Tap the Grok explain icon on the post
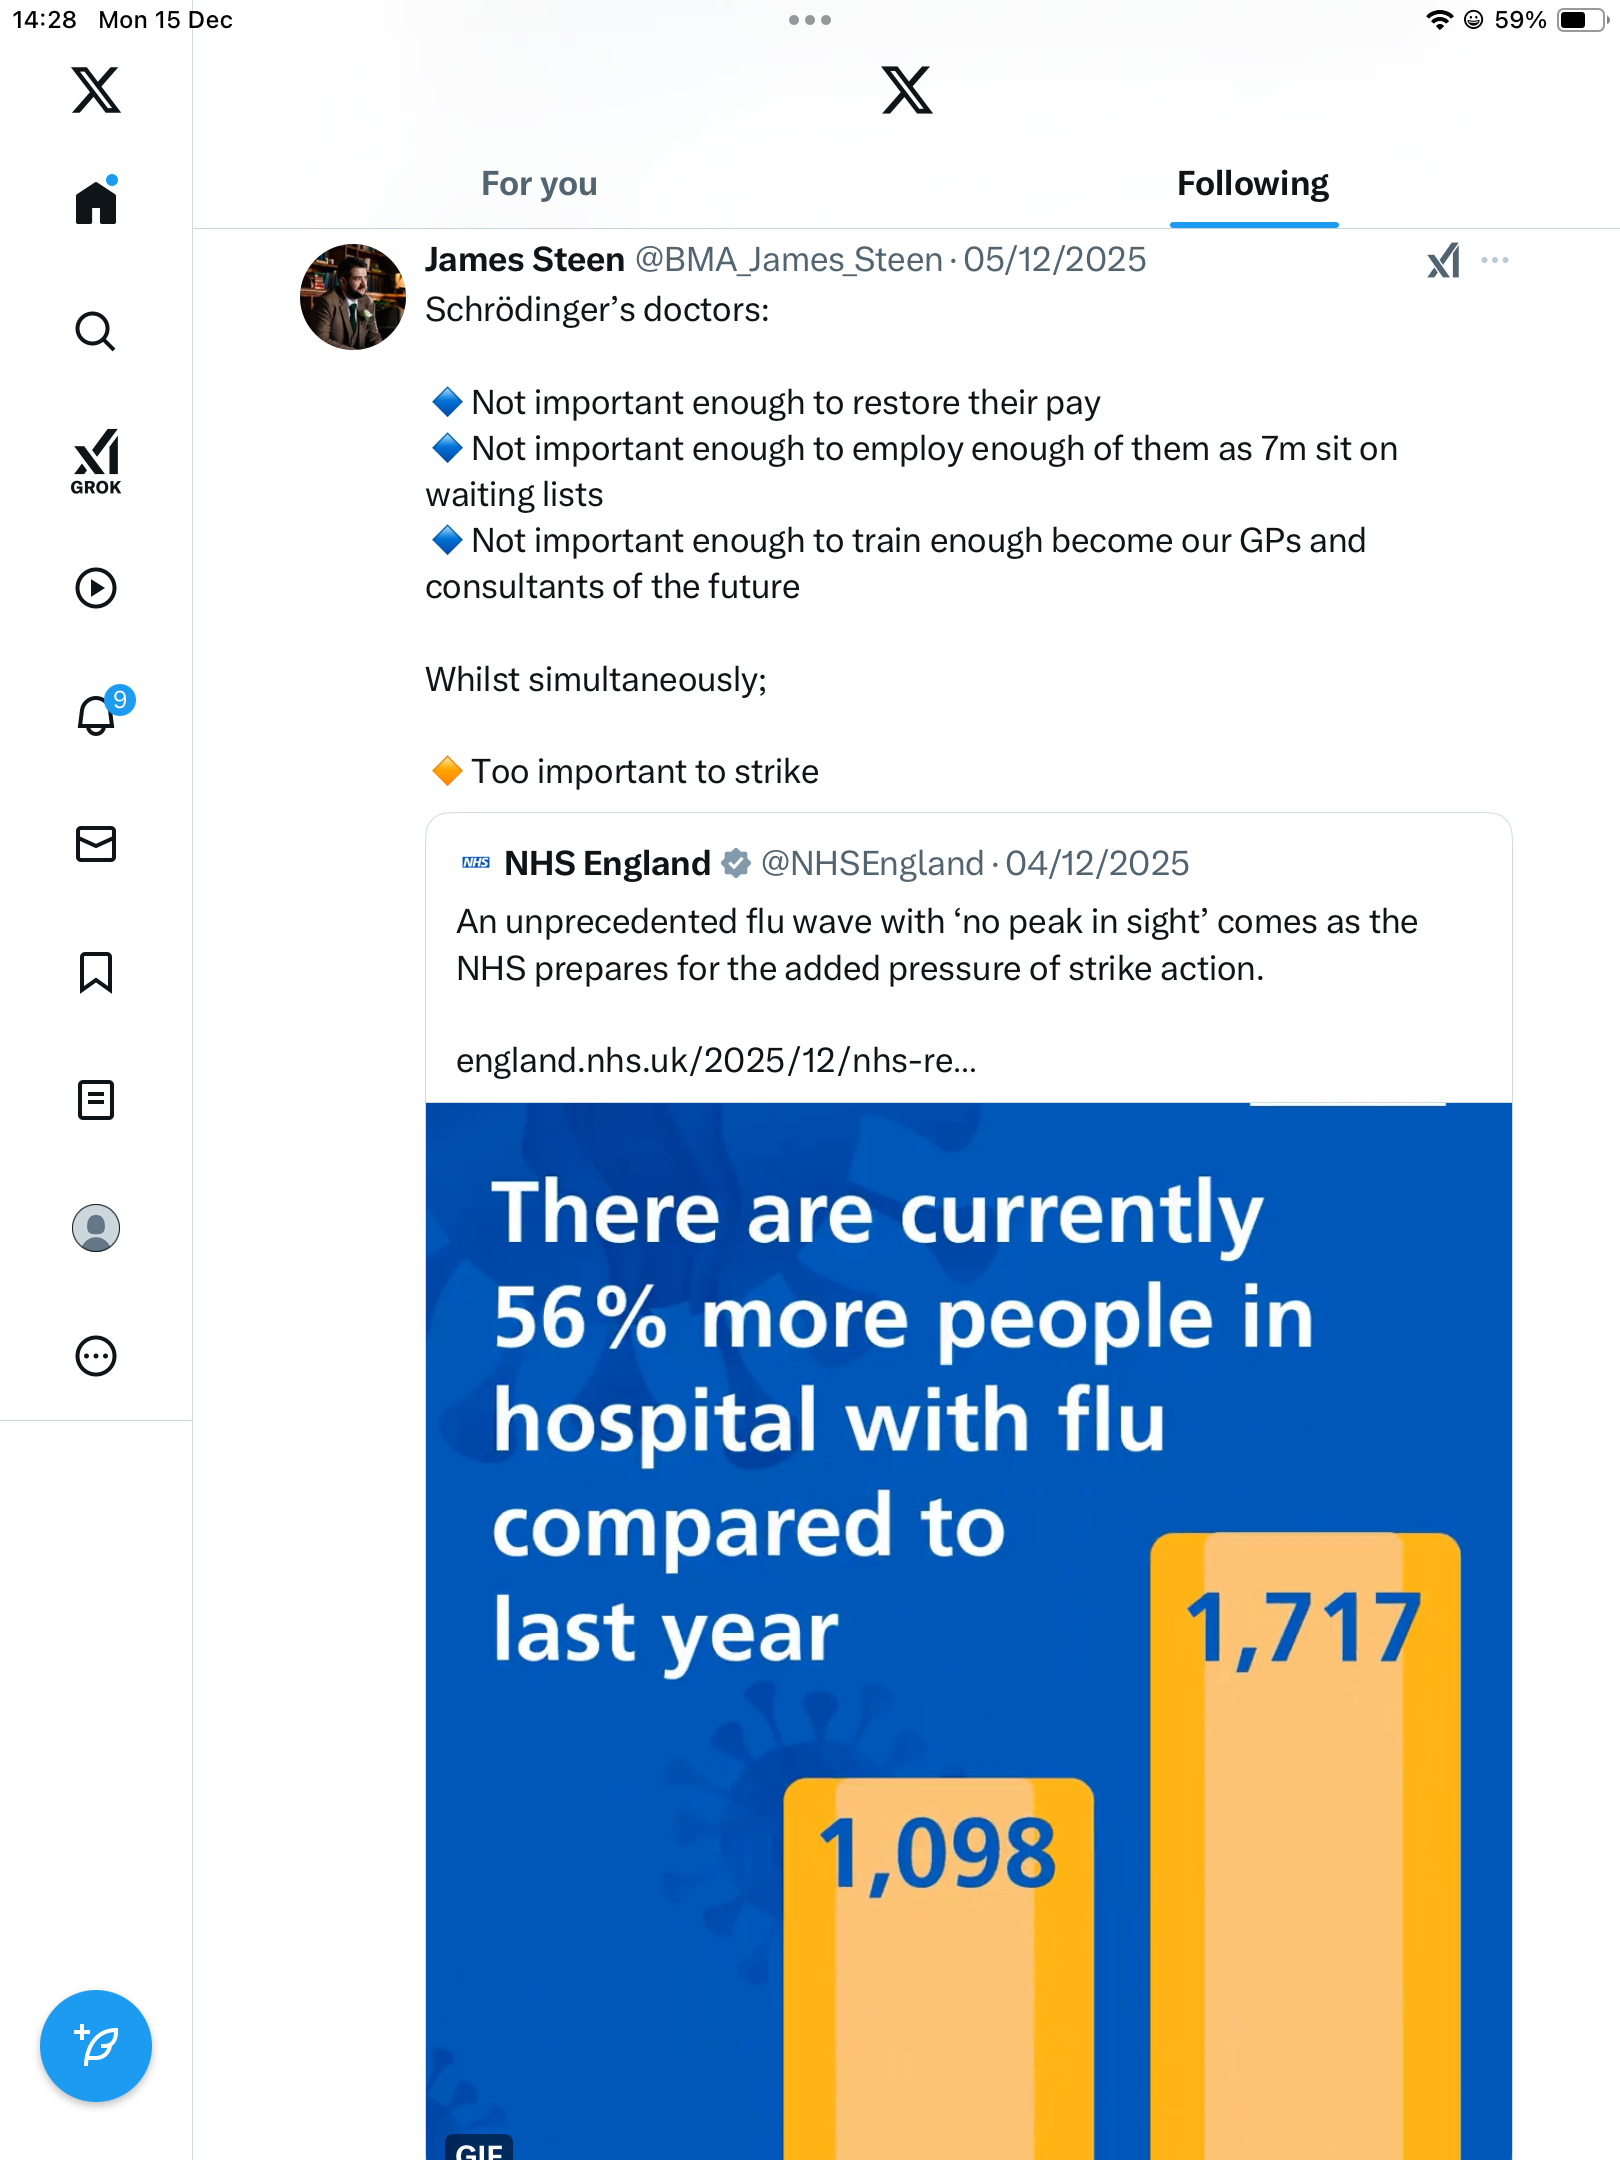Image resolution: width=1620 pixels, height=2160 pixels. [1443, 261]
